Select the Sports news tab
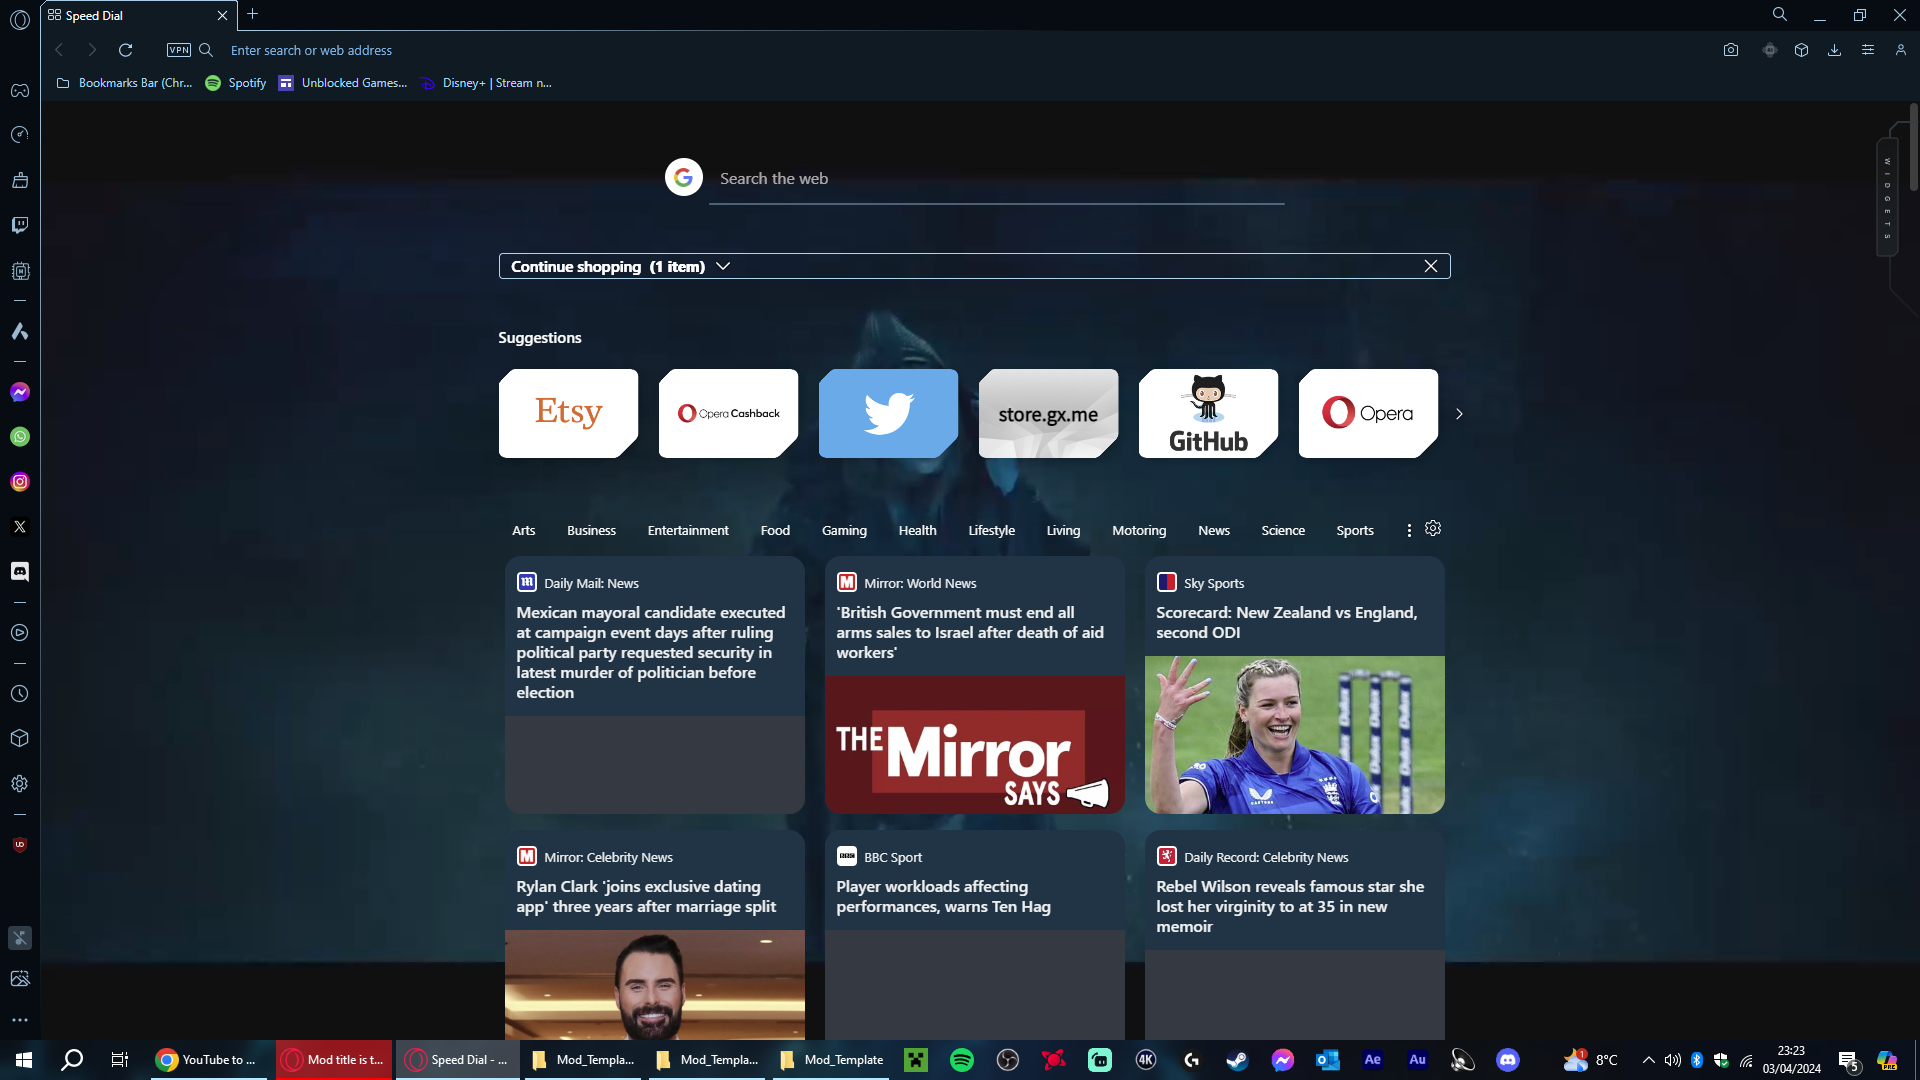Screen dimensions: 1920x1080 click(1354, 530)
